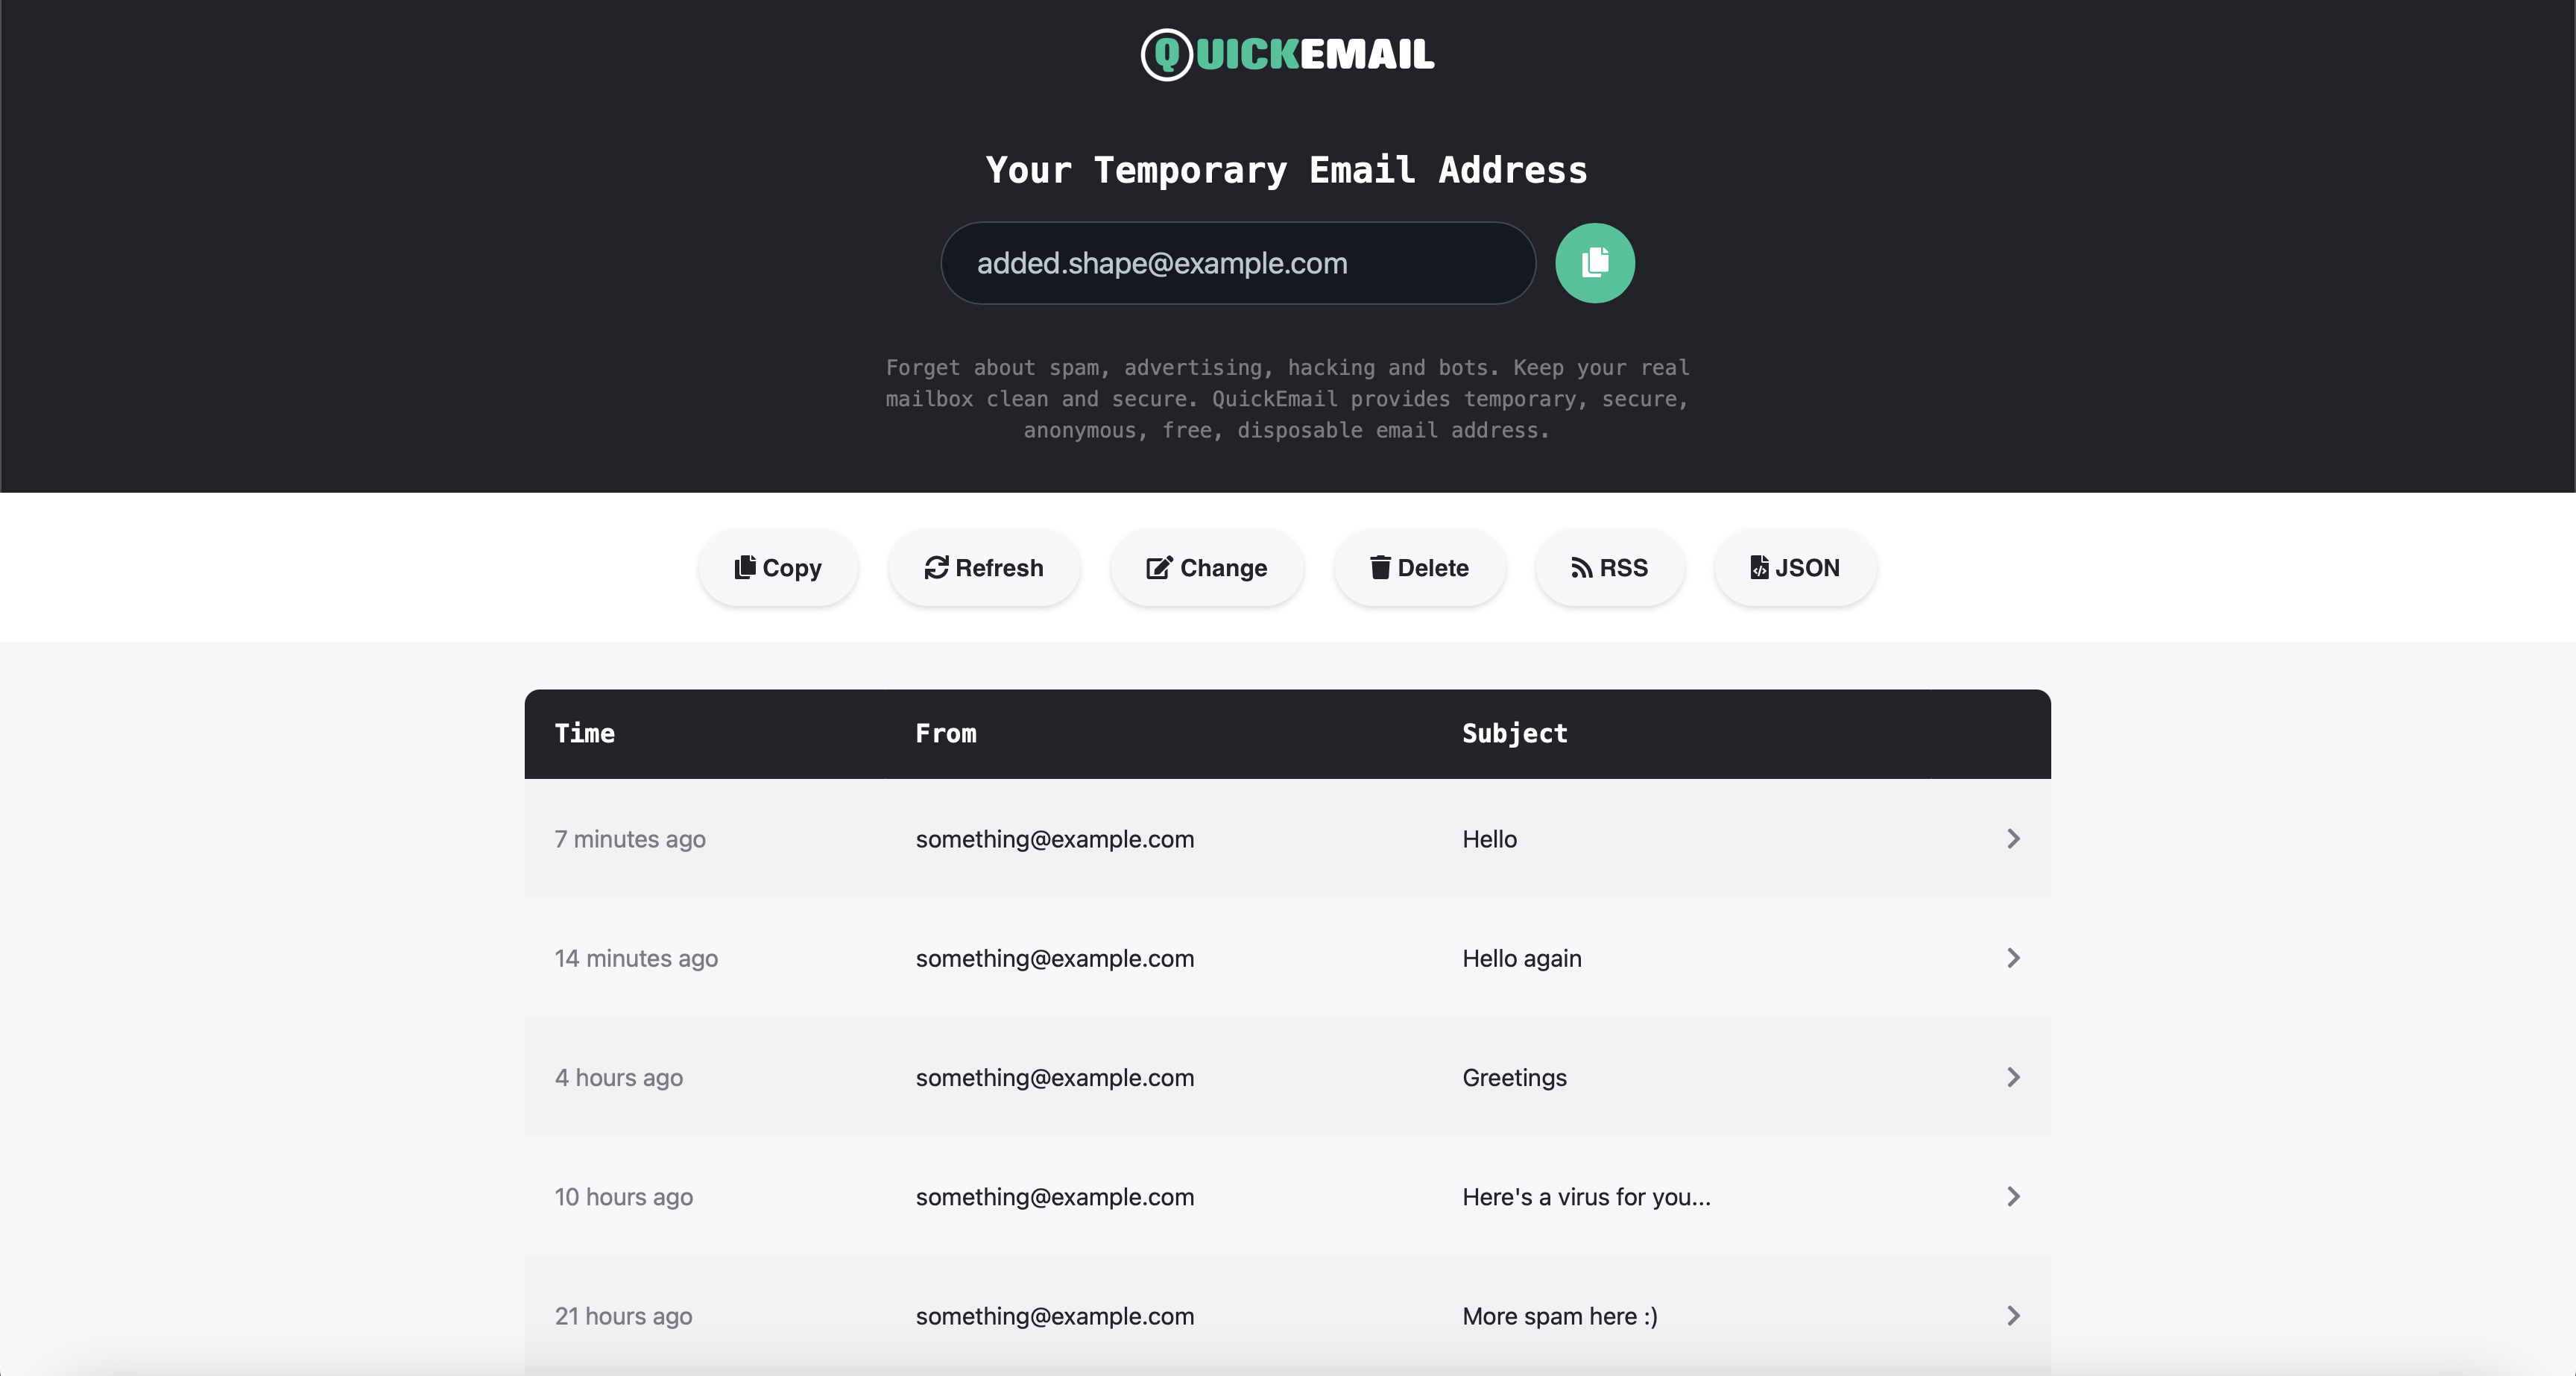Open the email titled Hello again
The image size is (2576, 1376).
point(1522,958)
